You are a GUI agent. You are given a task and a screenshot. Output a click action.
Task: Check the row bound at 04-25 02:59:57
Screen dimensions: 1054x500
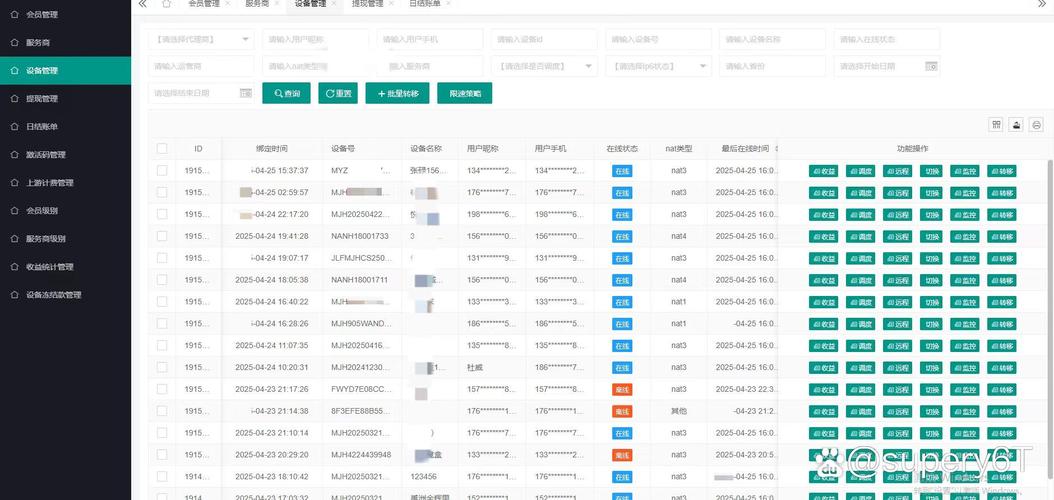162,192
